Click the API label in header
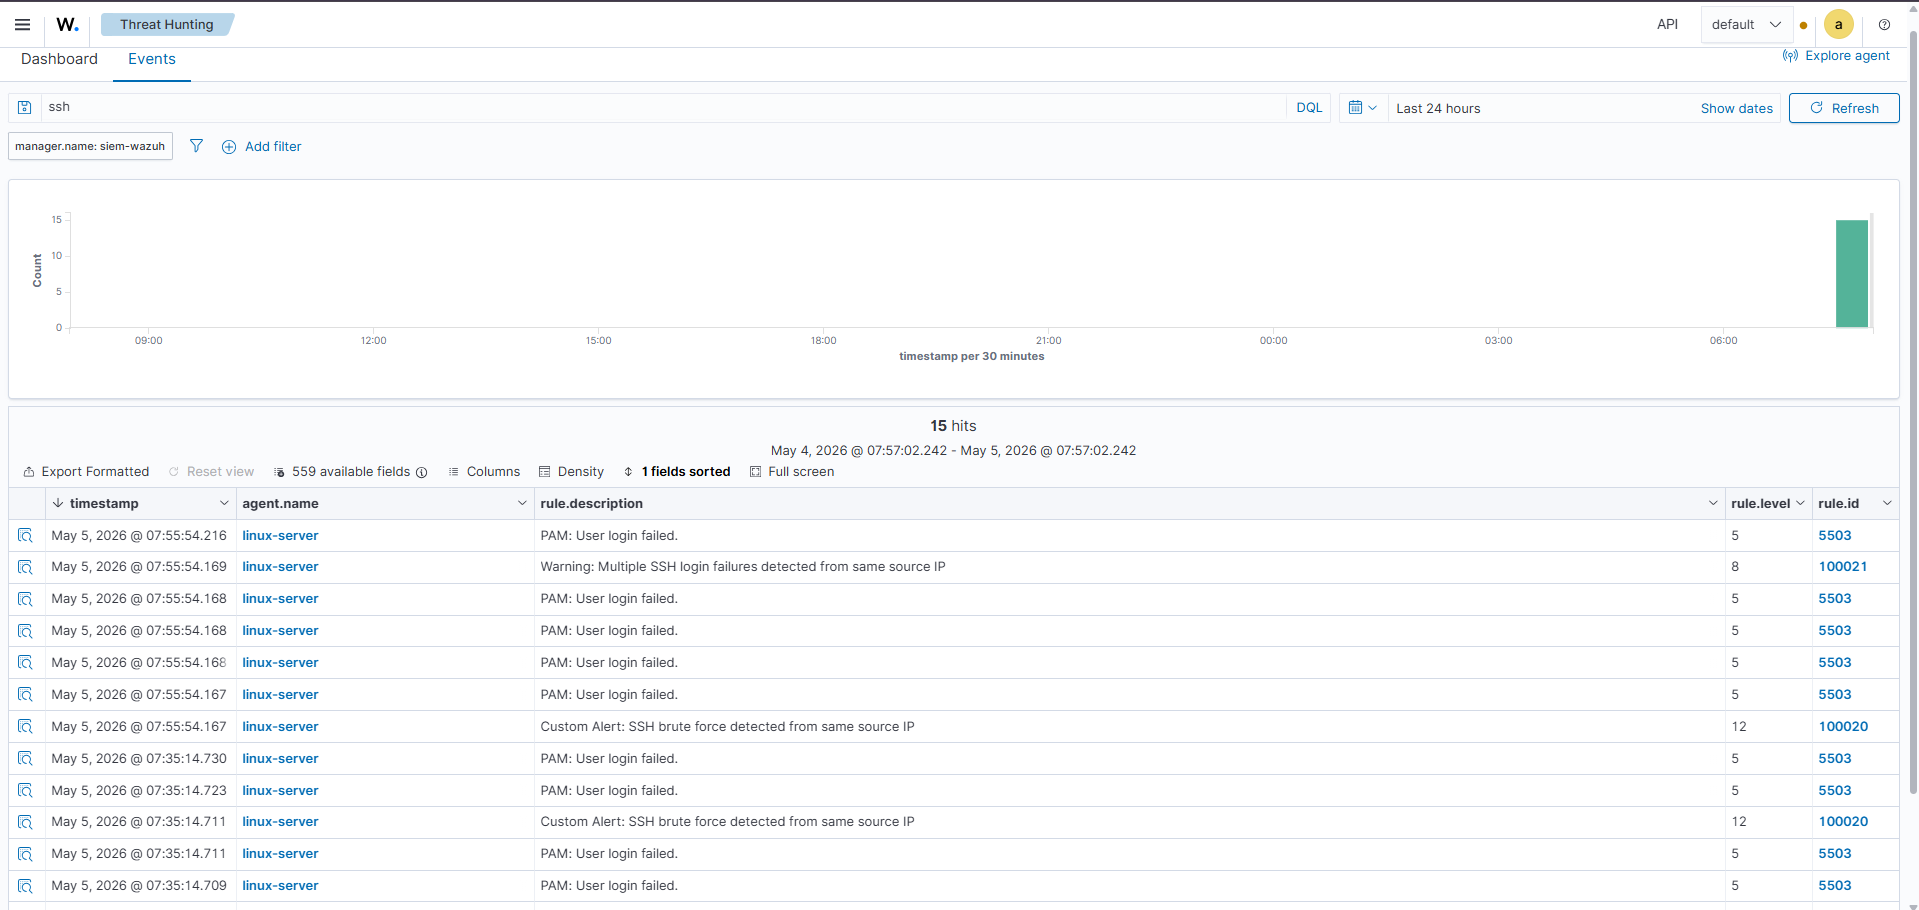This screenshot has height=910, width=1919. pyautogui.click(x=1667, y=25)
